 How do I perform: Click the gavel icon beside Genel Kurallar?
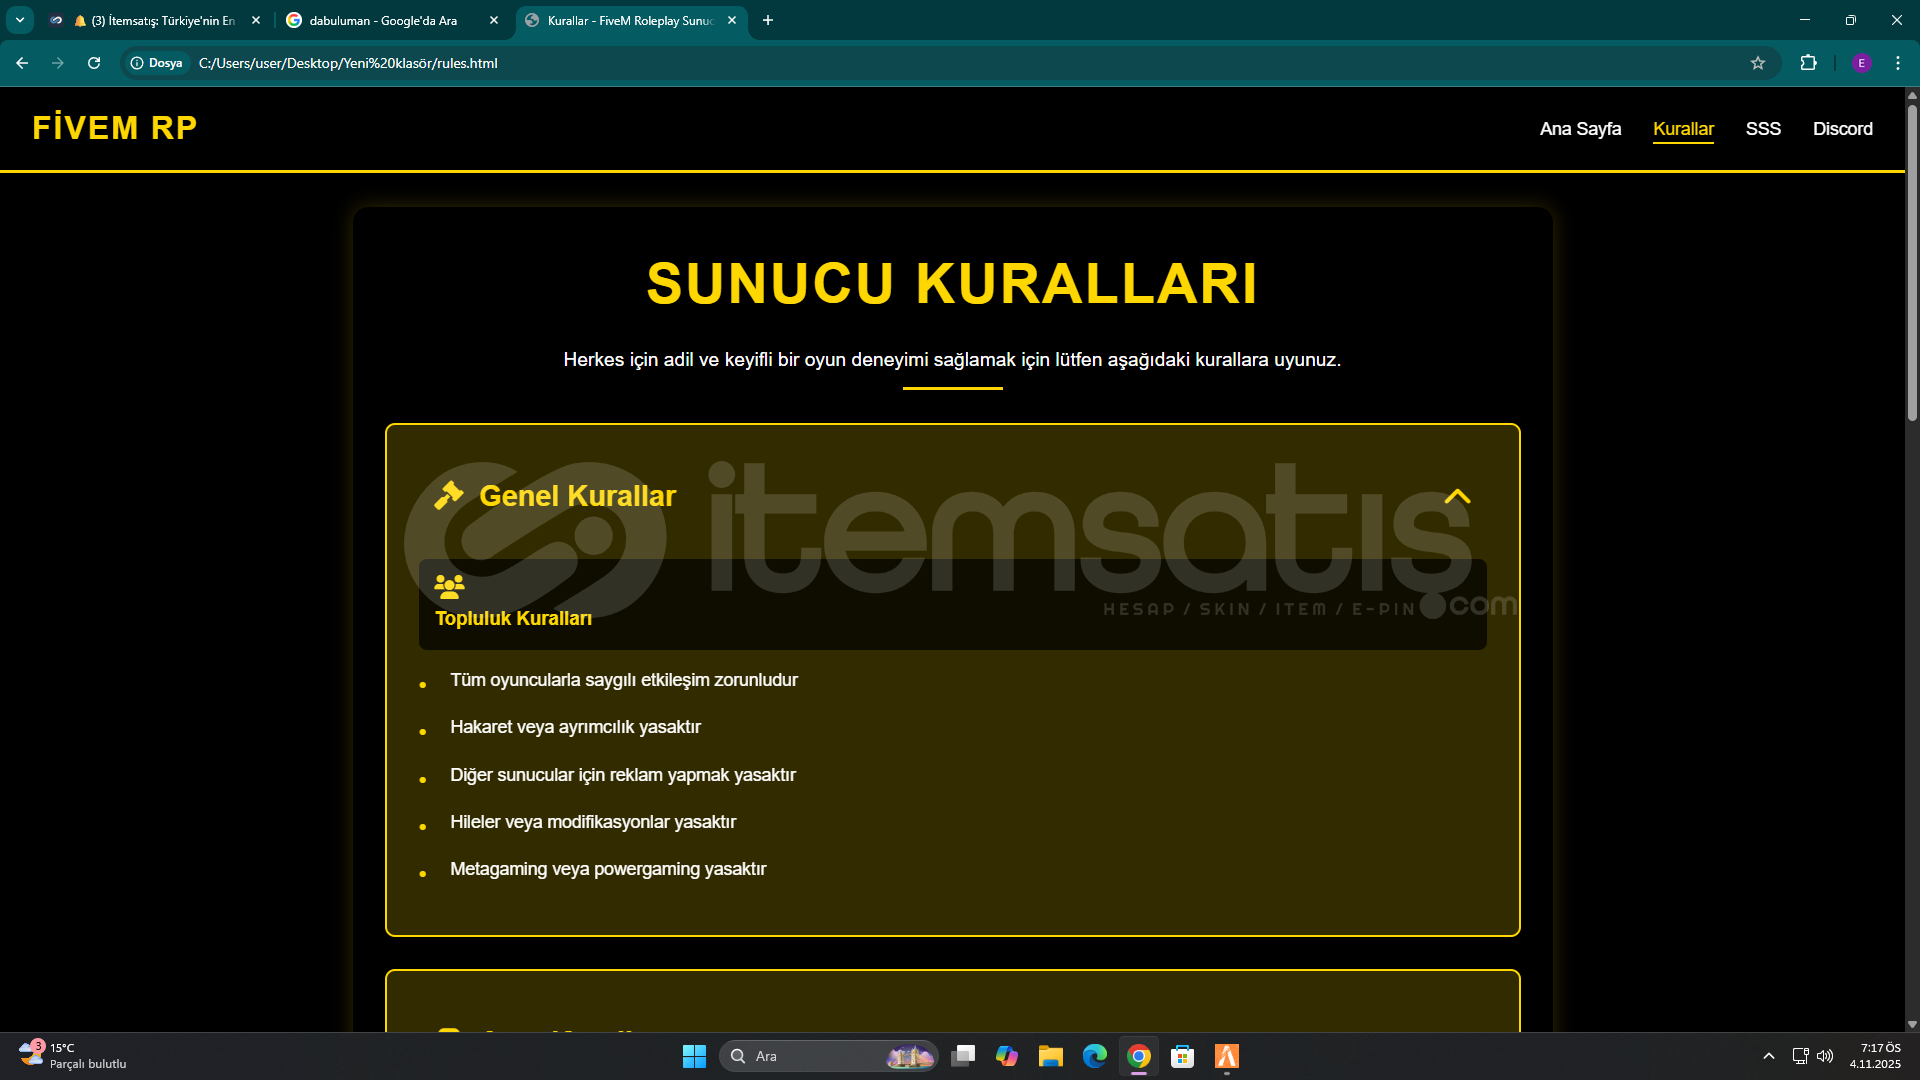[x=449, y=495]
